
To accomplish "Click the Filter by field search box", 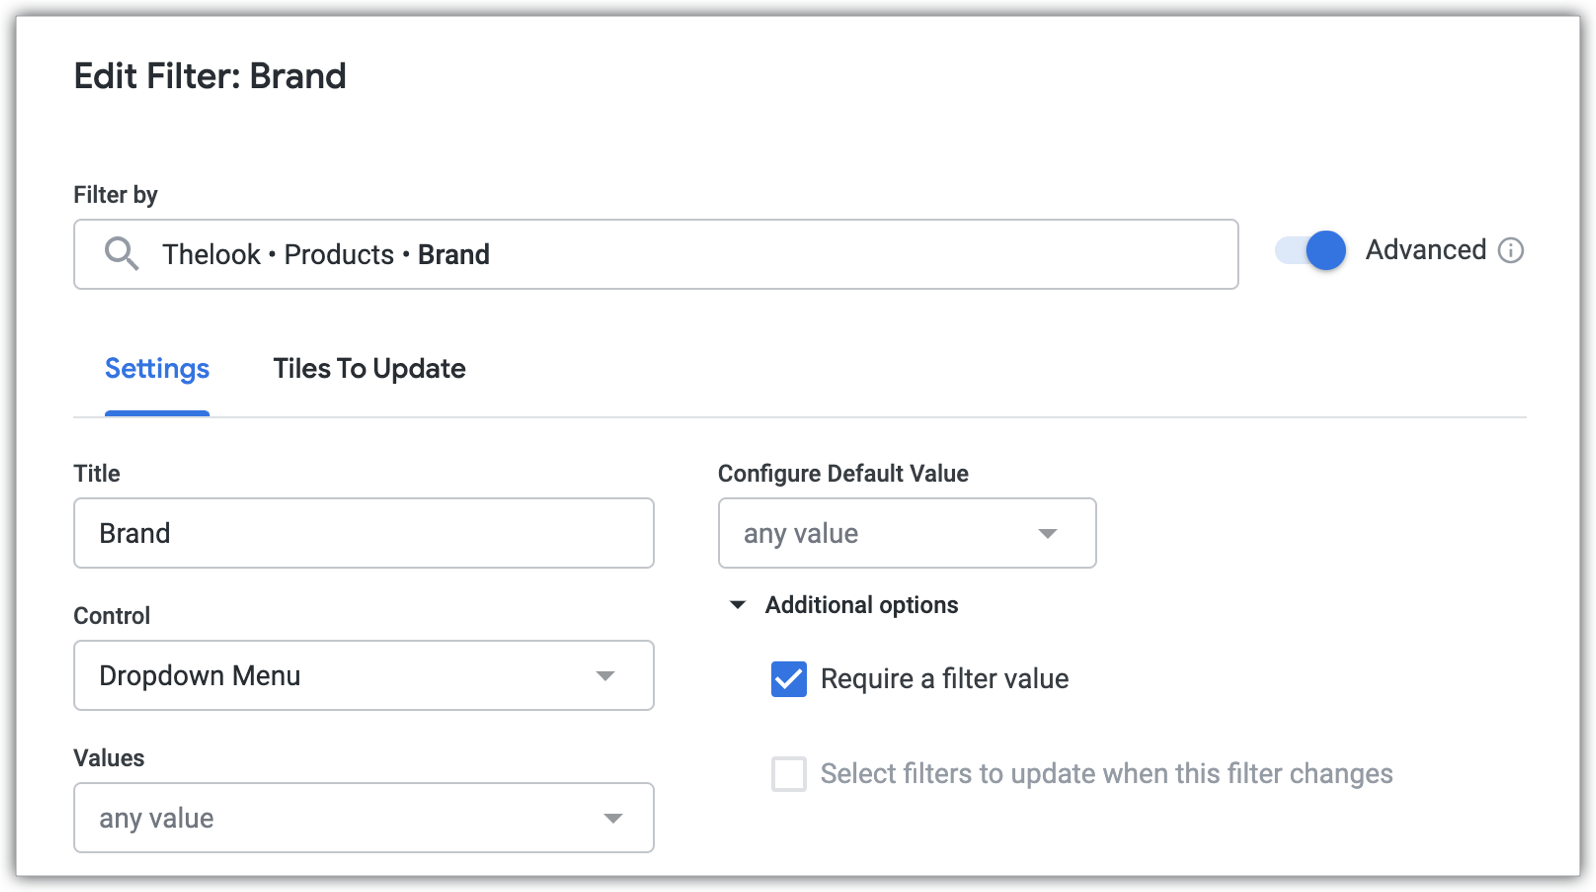I will click(x=700, y=254).
